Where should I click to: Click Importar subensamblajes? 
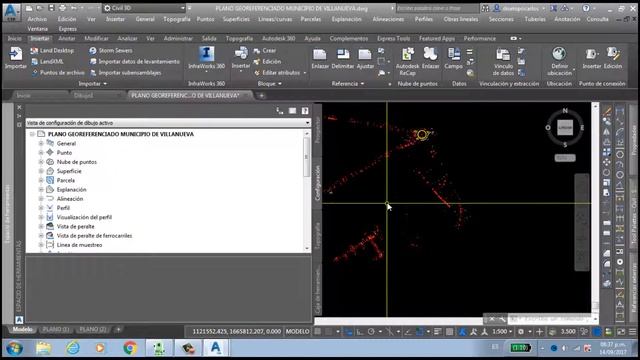pos(125,73)
